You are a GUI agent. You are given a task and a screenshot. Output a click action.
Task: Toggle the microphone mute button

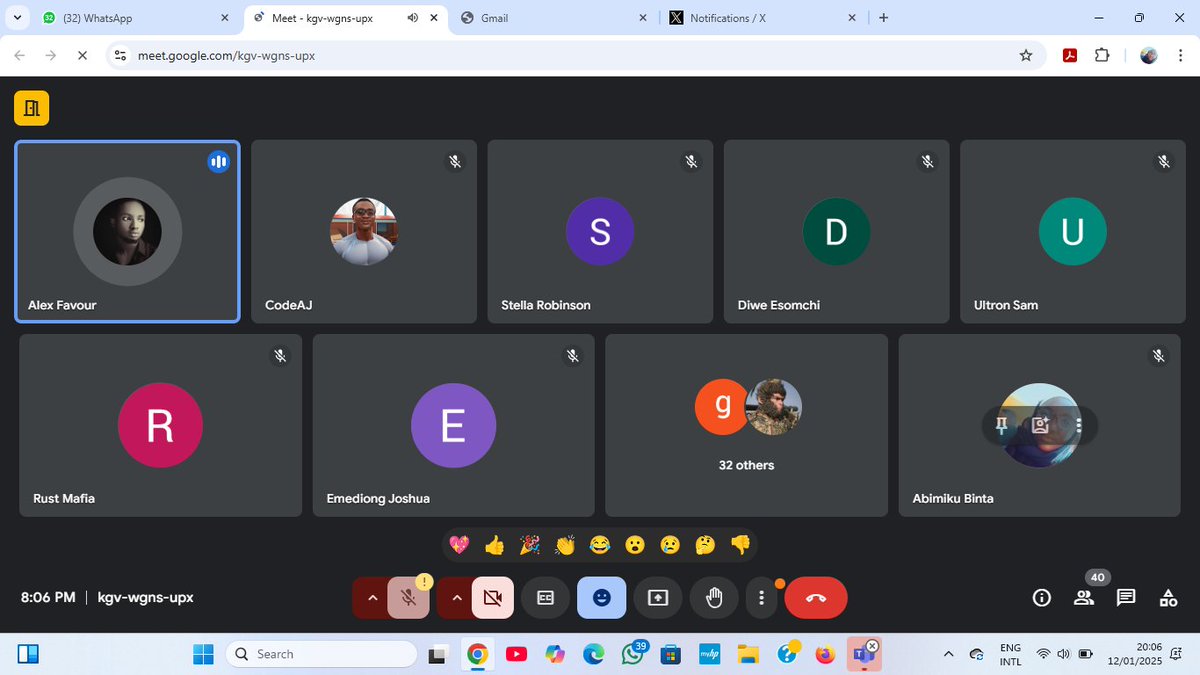tap(409, 598)
